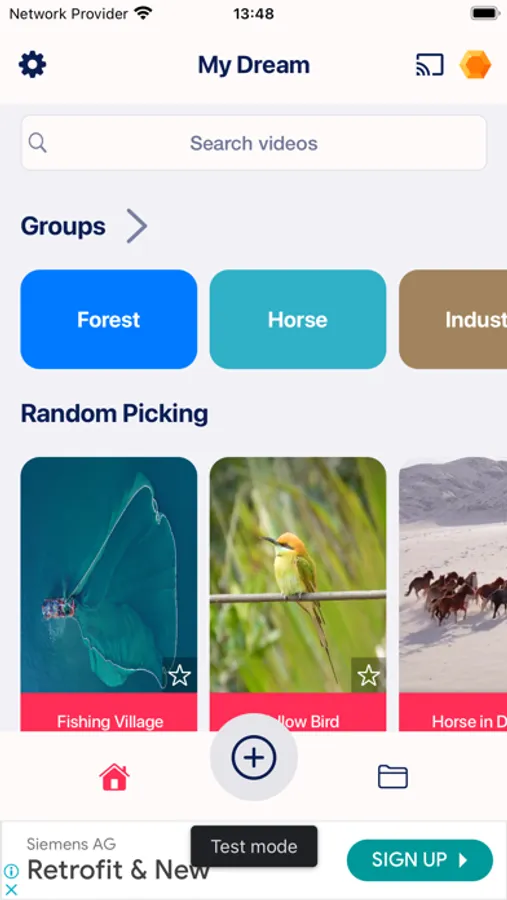Go to the Home tab
Viewport: 507px width, 900px height.
114,777
